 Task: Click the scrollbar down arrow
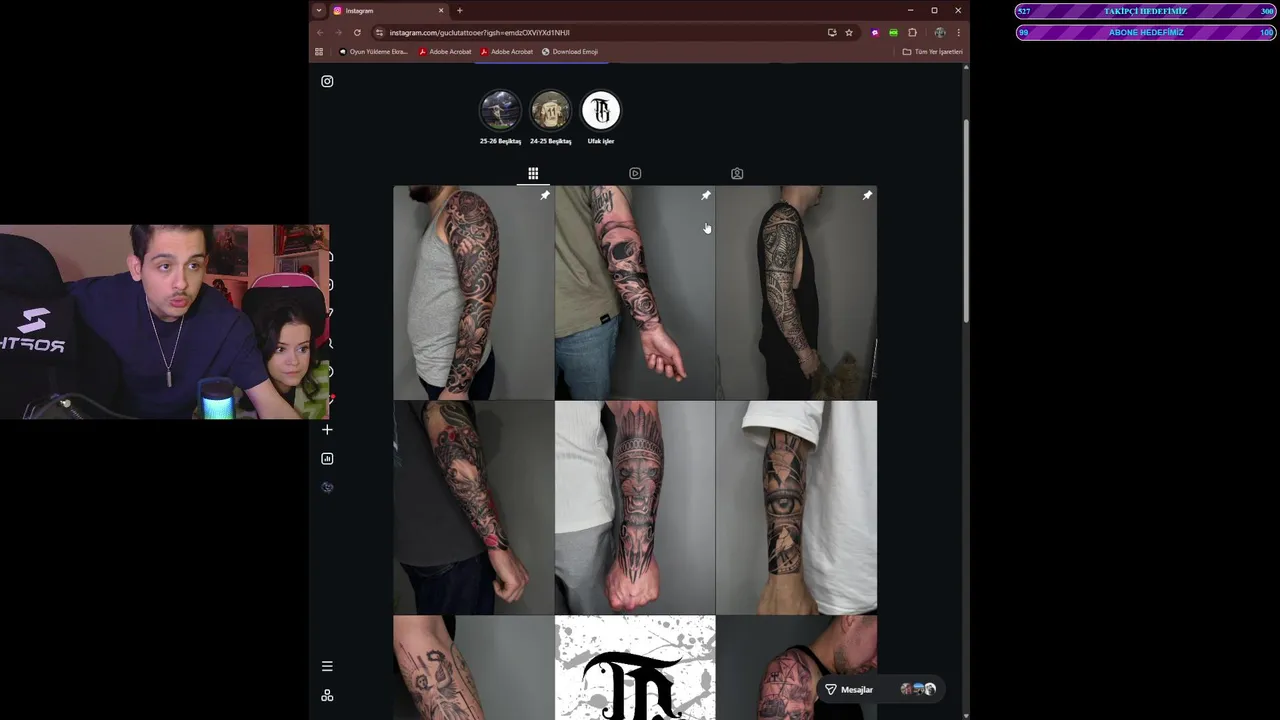tap(966, 715)
